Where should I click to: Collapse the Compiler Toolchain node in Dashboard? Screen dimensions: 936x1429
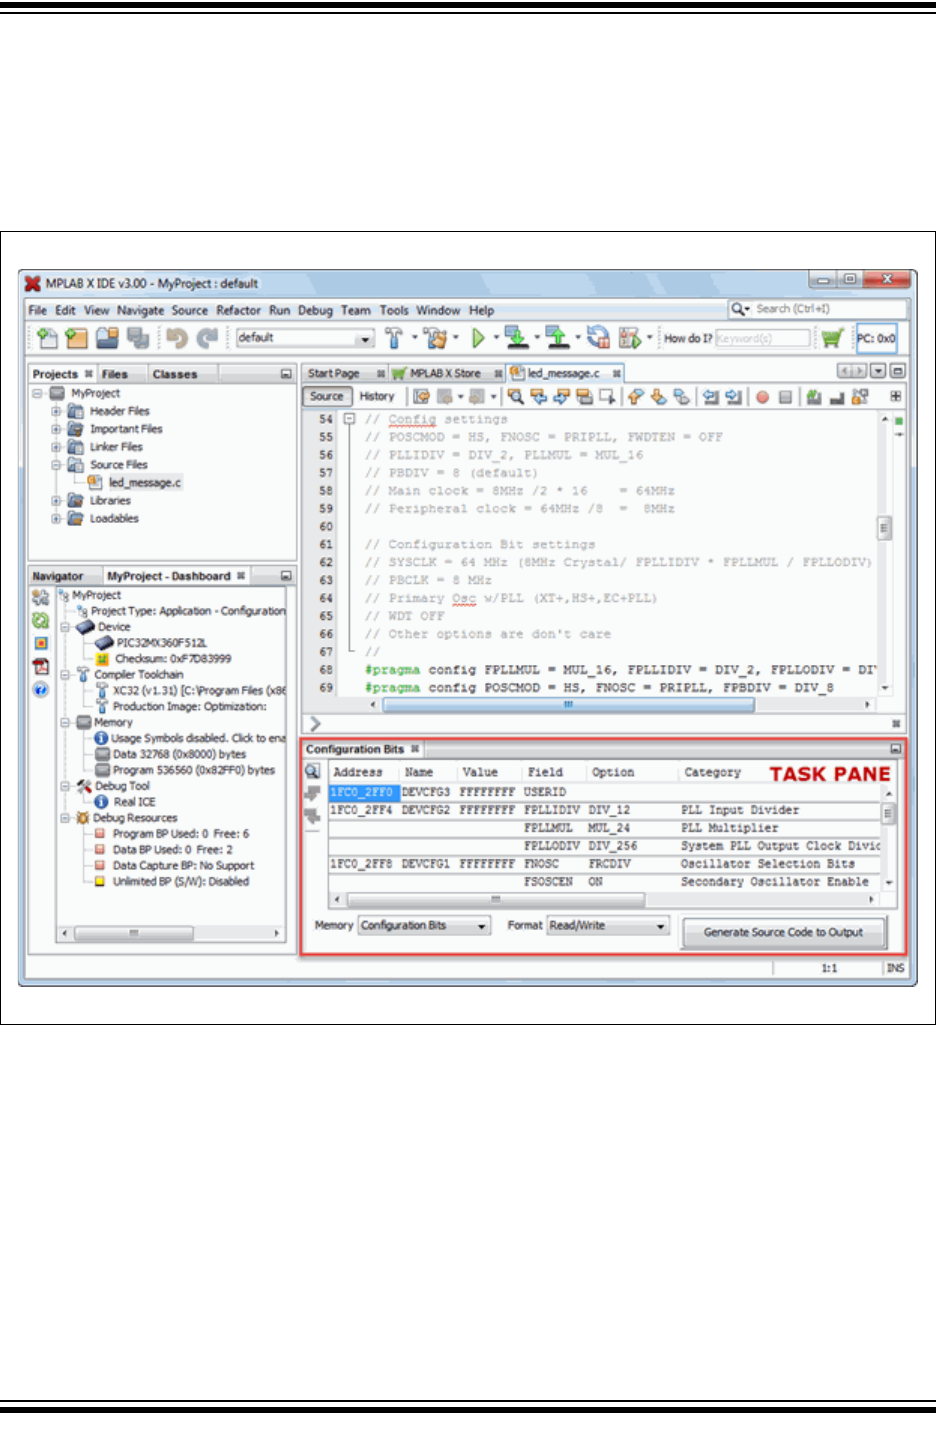[64, 675]
